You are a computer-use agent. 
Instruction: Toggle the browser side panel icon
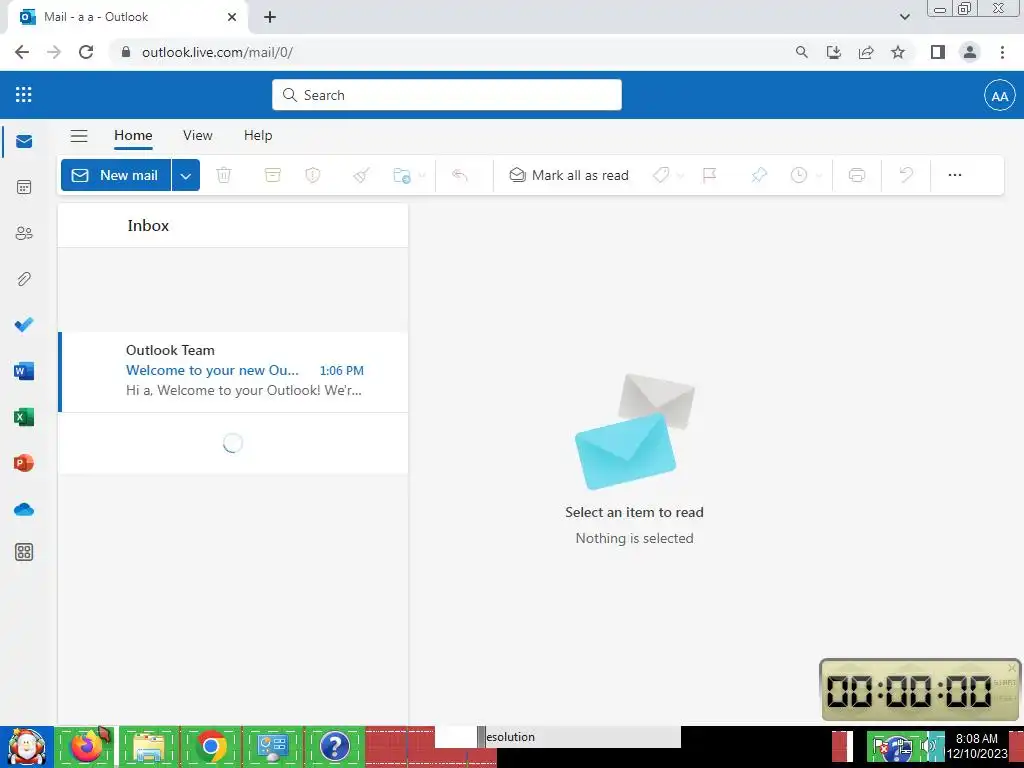(x=938, y=52)
